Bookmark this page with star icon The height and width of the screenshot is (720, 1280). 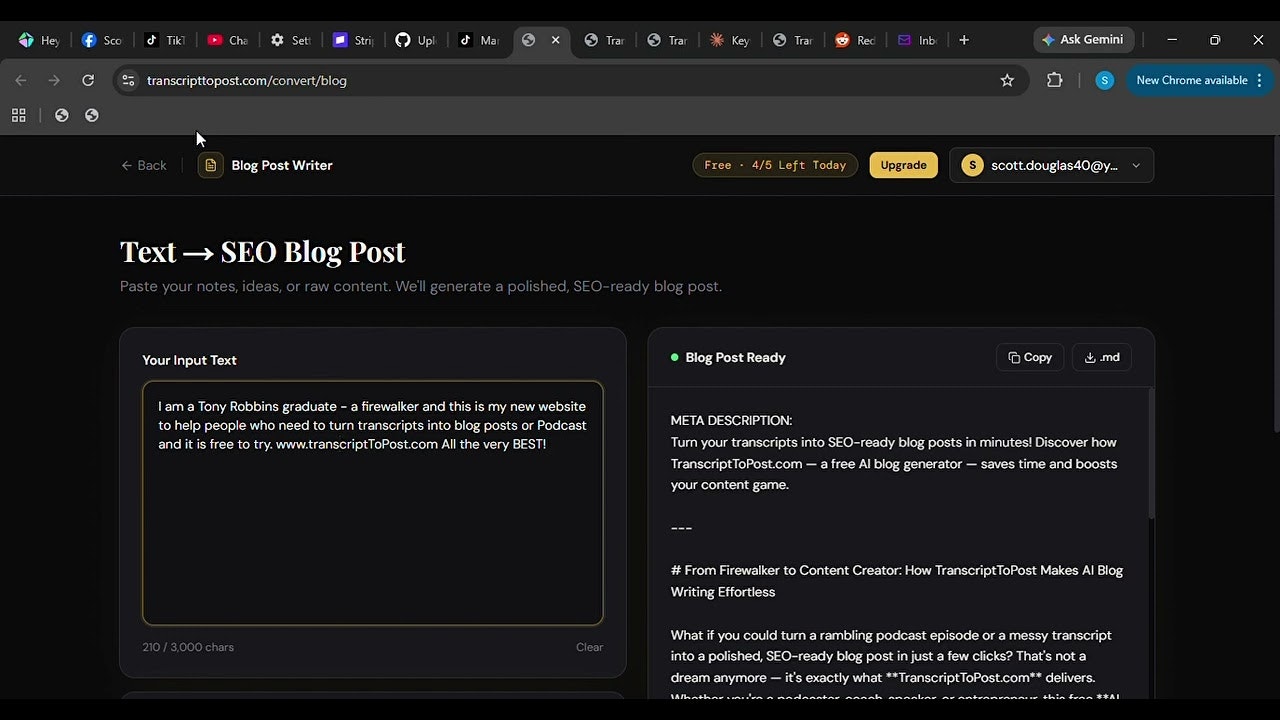coord(1007,80)
